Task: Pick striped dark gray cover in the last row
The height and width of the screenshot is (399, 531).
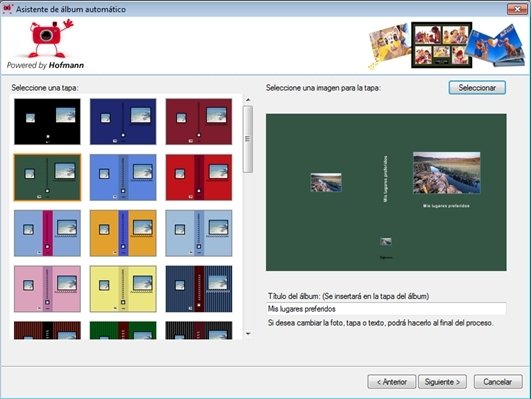Action: [x=199, y=330]
